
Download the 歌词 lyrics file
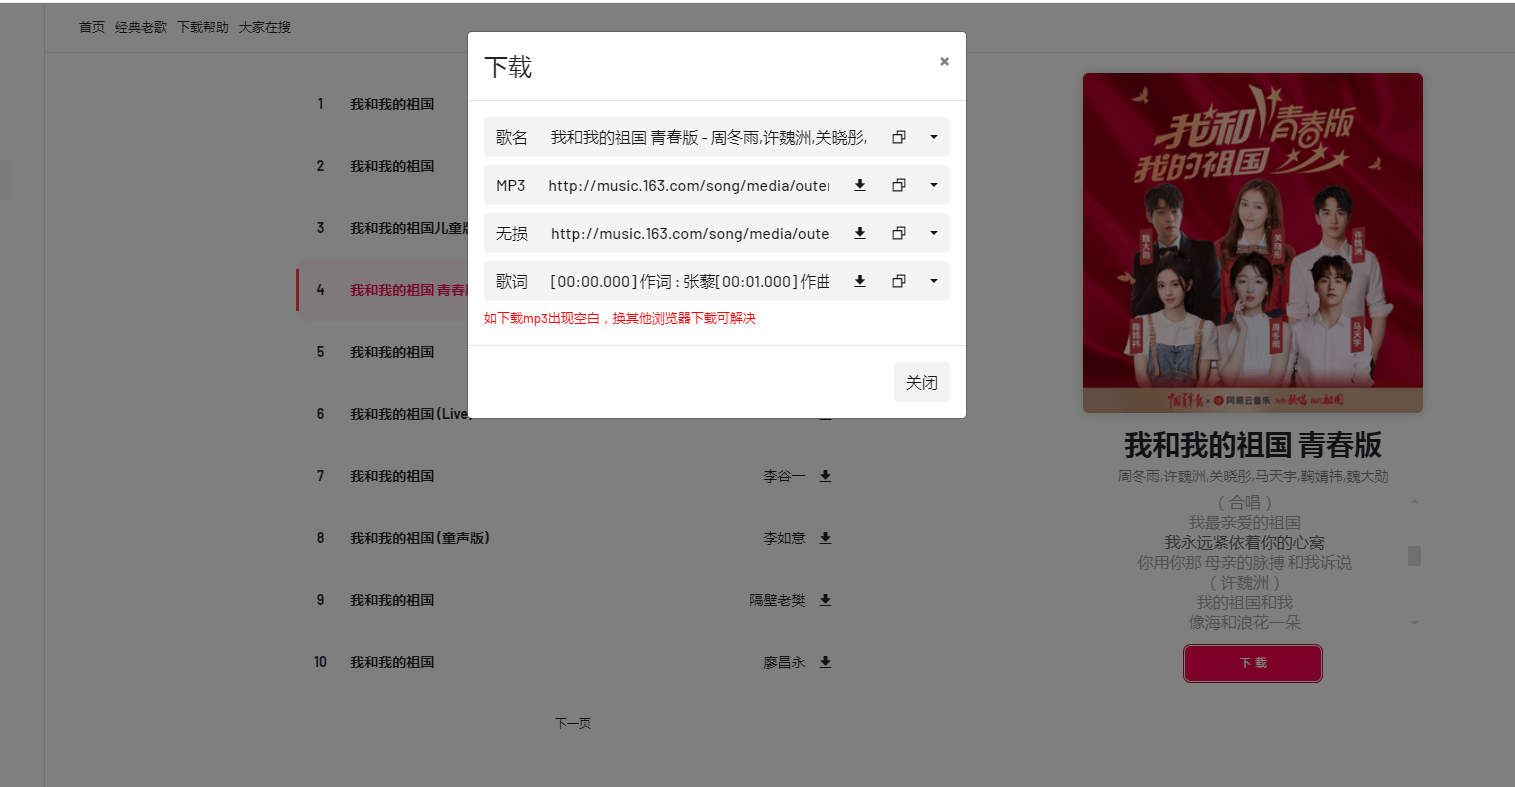click(860, 281)
